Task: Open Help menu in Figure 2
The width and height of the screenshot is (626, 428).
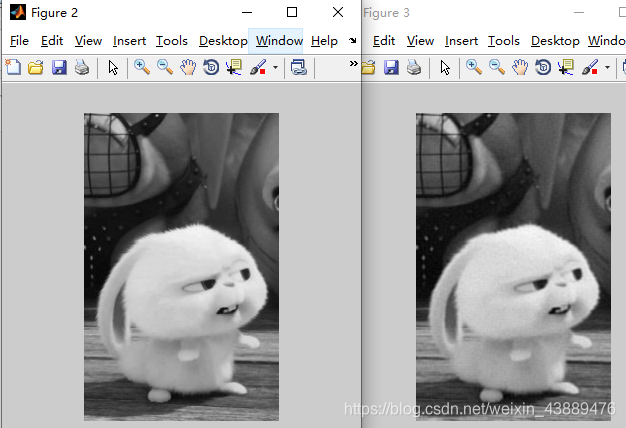Action: 324,41
